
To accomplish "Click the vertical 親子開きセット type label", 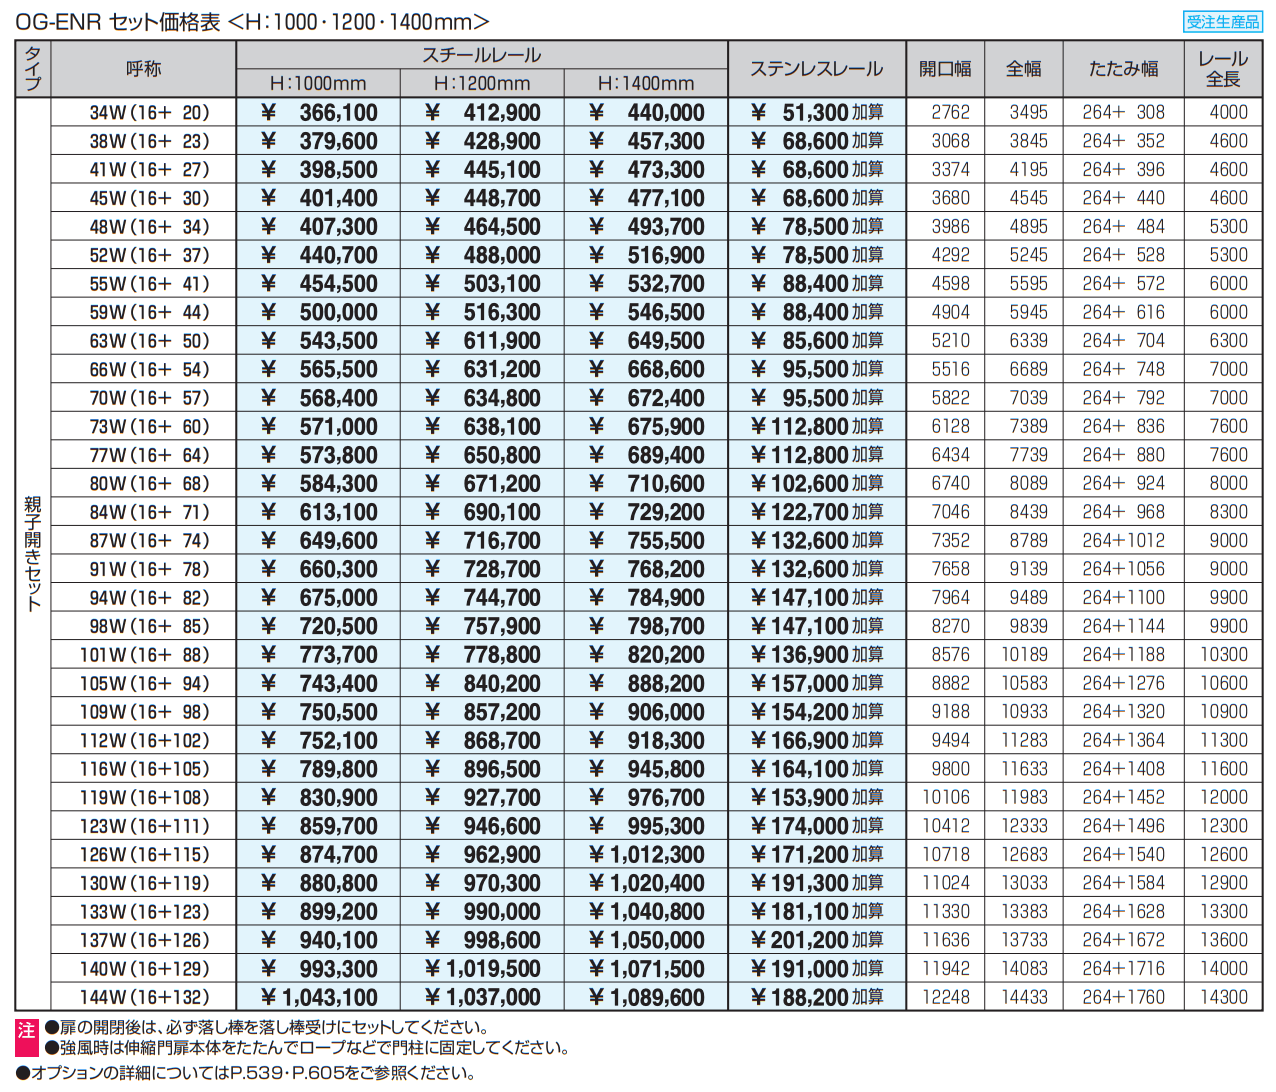I will [x=33, y=553].
